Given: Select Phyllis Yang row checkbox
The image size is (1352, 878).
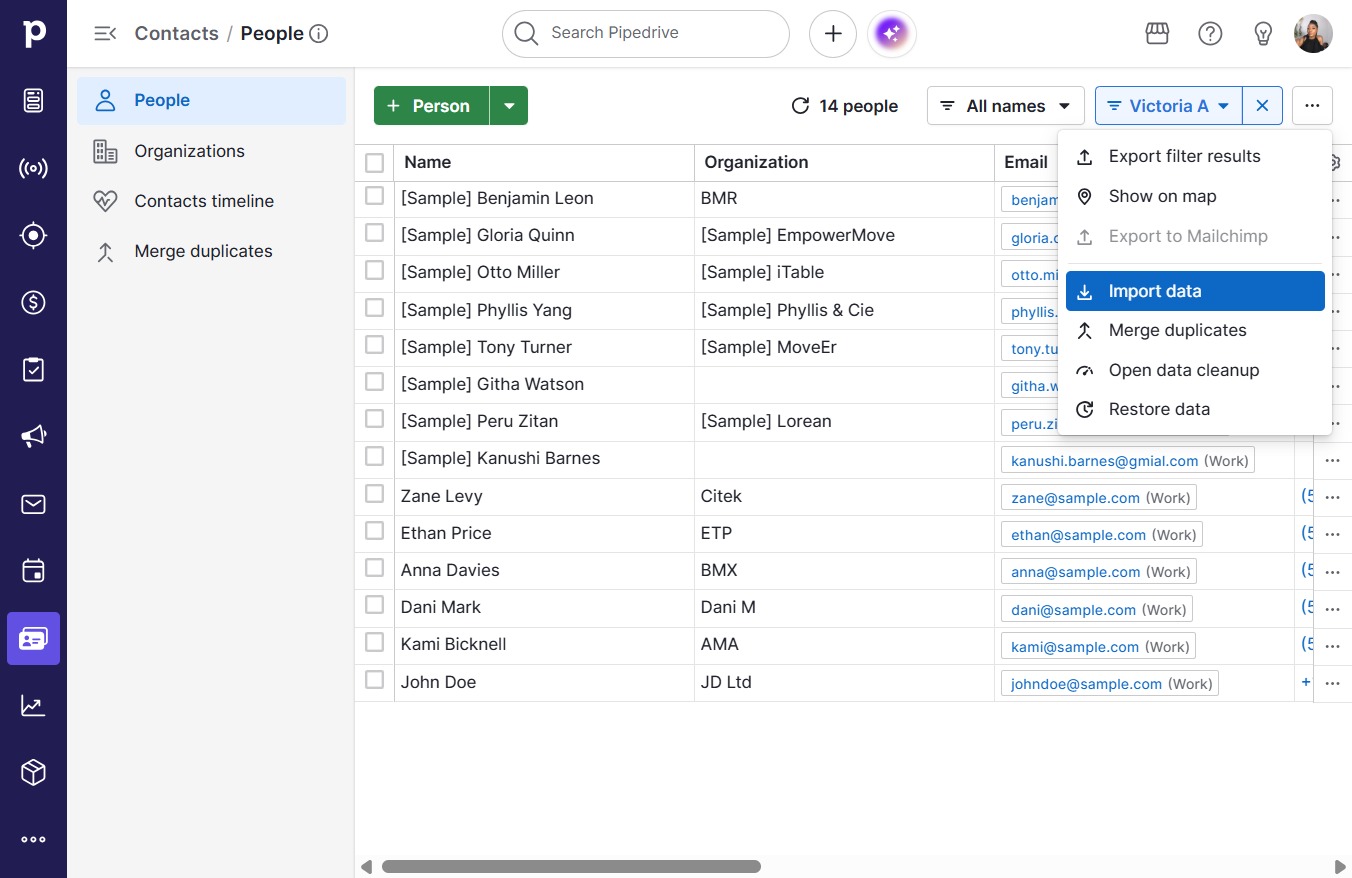Looking at the screenshot, I should (374, 307).
